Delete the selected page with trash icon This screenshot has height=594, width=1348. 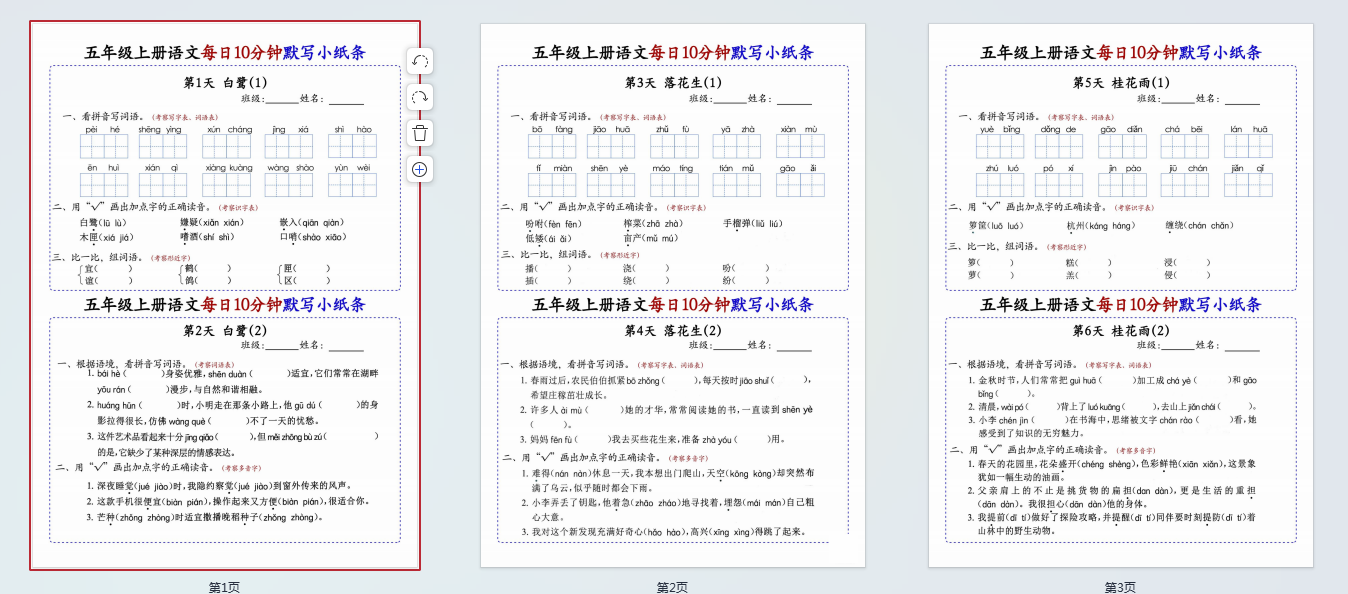coord(420,133)
